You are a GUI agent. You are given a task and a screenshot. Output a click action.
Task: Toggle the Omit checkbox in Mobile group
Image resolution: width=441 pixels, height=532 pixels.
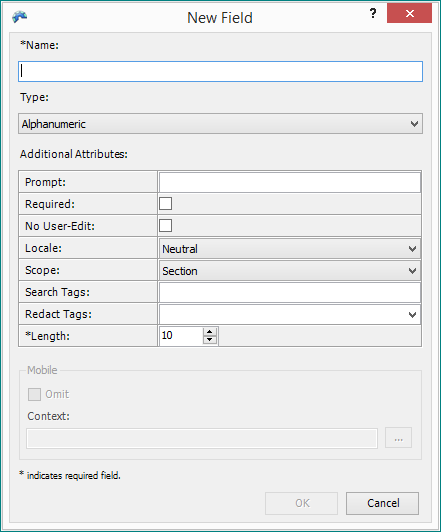34,394
